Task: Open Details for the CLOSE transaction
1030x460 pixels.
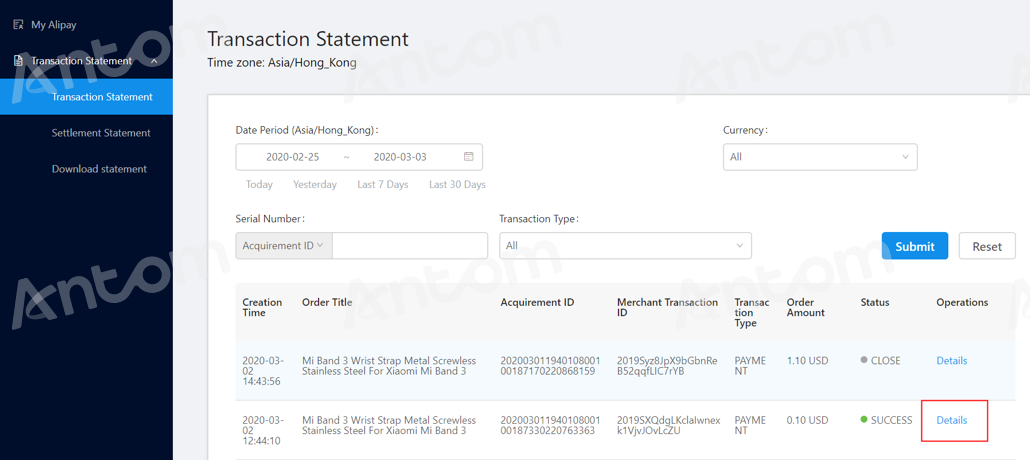Action: click(x=951, y=361)
